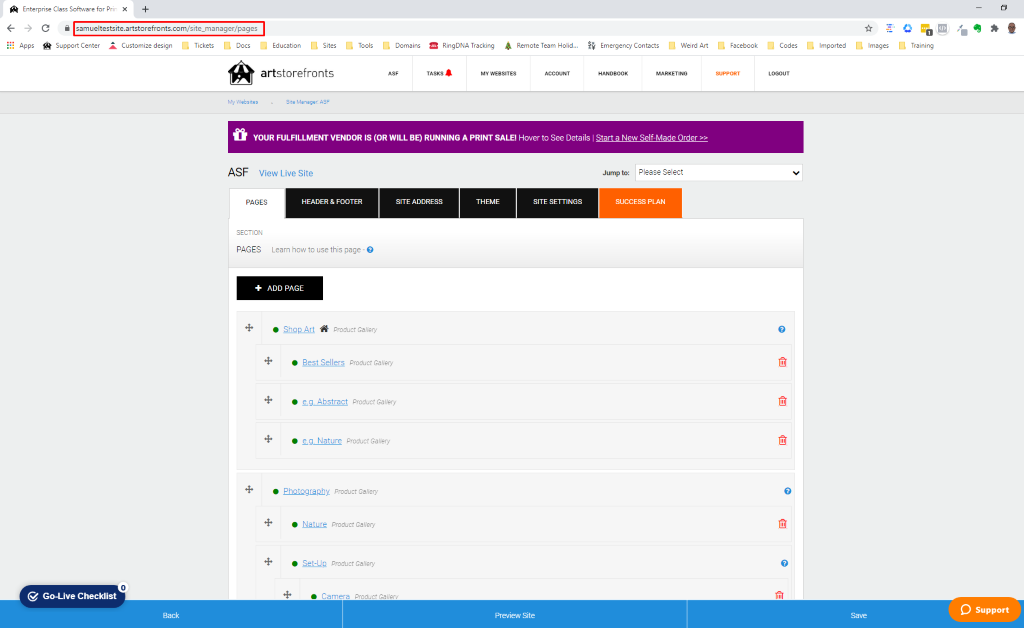Viewport: 1024px width, 628px height.
Task: Open help icon on Set-Up row
Action: click(784, 563)
